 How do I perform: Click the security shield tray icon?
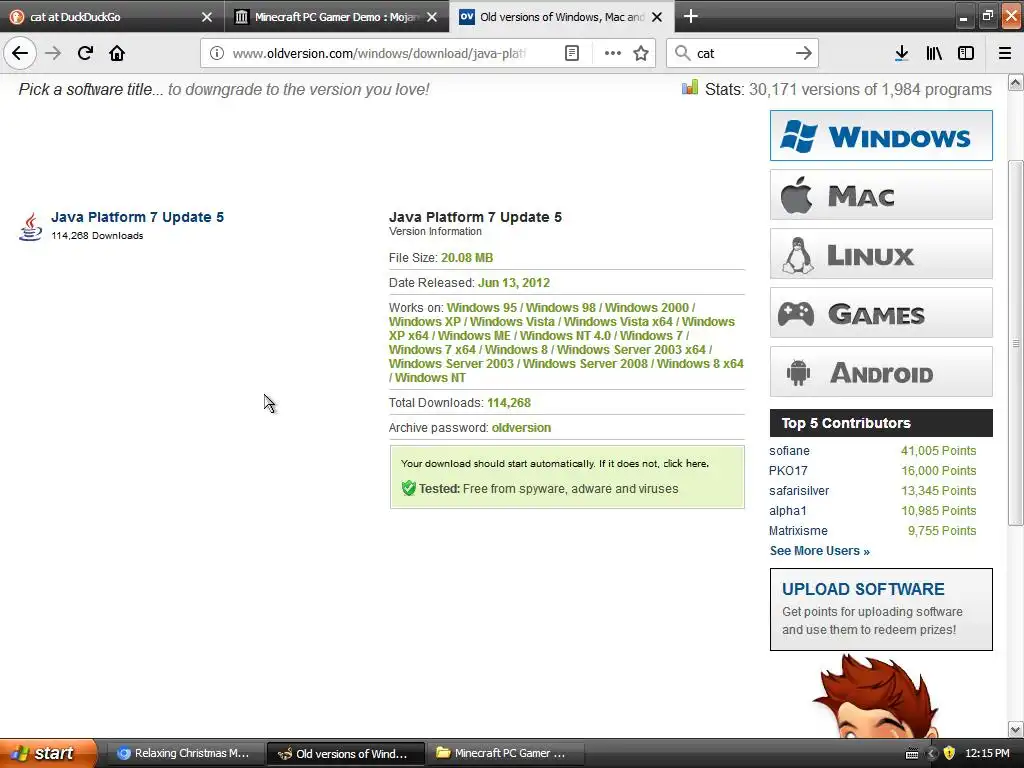pos(949,753)
